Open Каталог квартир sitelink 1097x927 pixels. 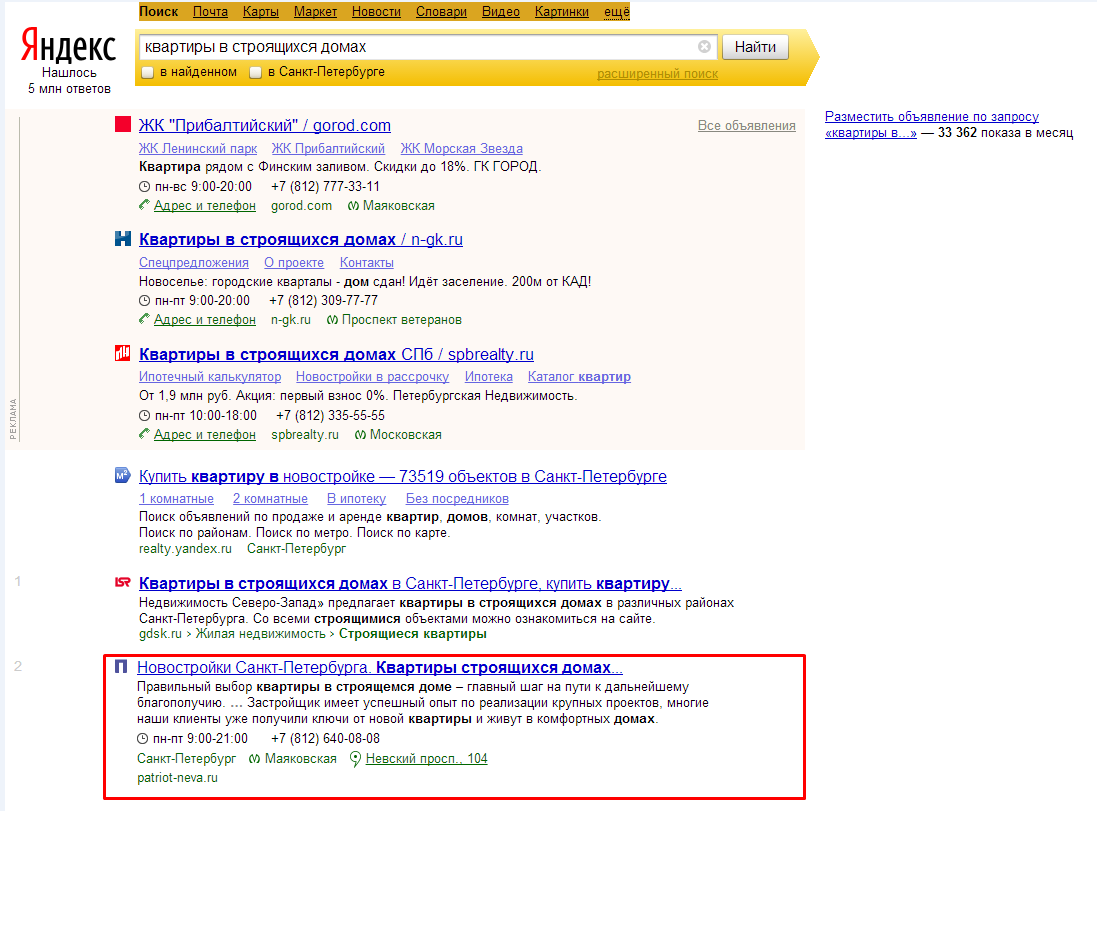click(579, 377)
